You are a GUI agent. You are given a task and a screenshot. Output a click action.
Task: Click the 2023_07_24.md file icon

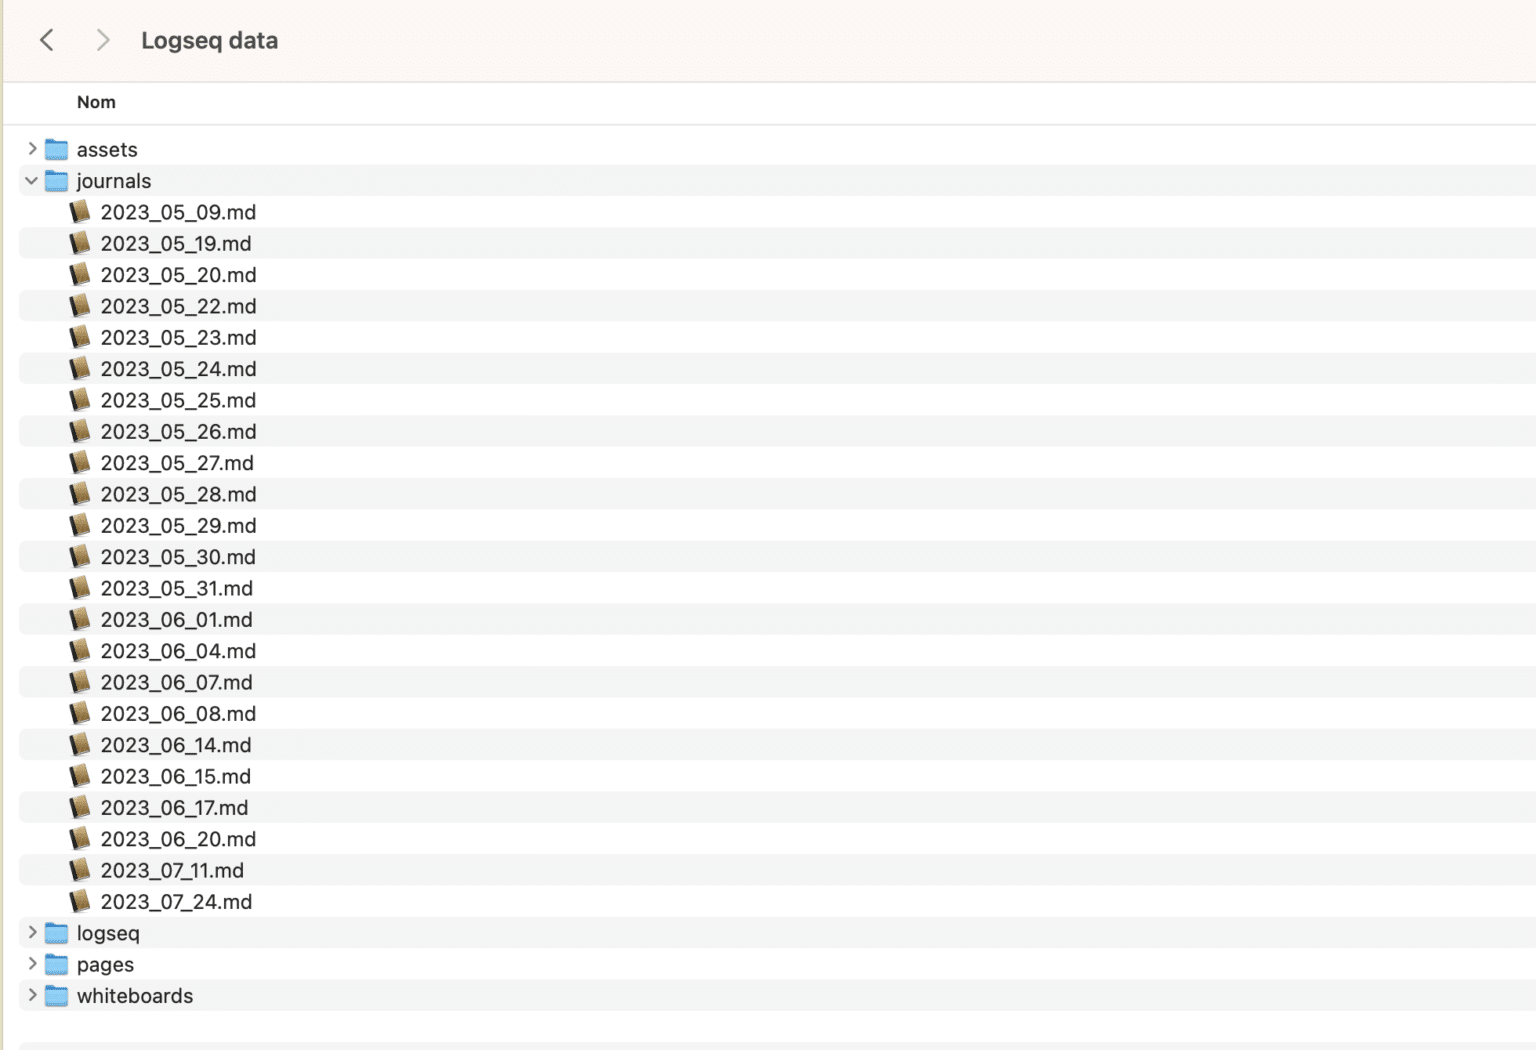80,902
